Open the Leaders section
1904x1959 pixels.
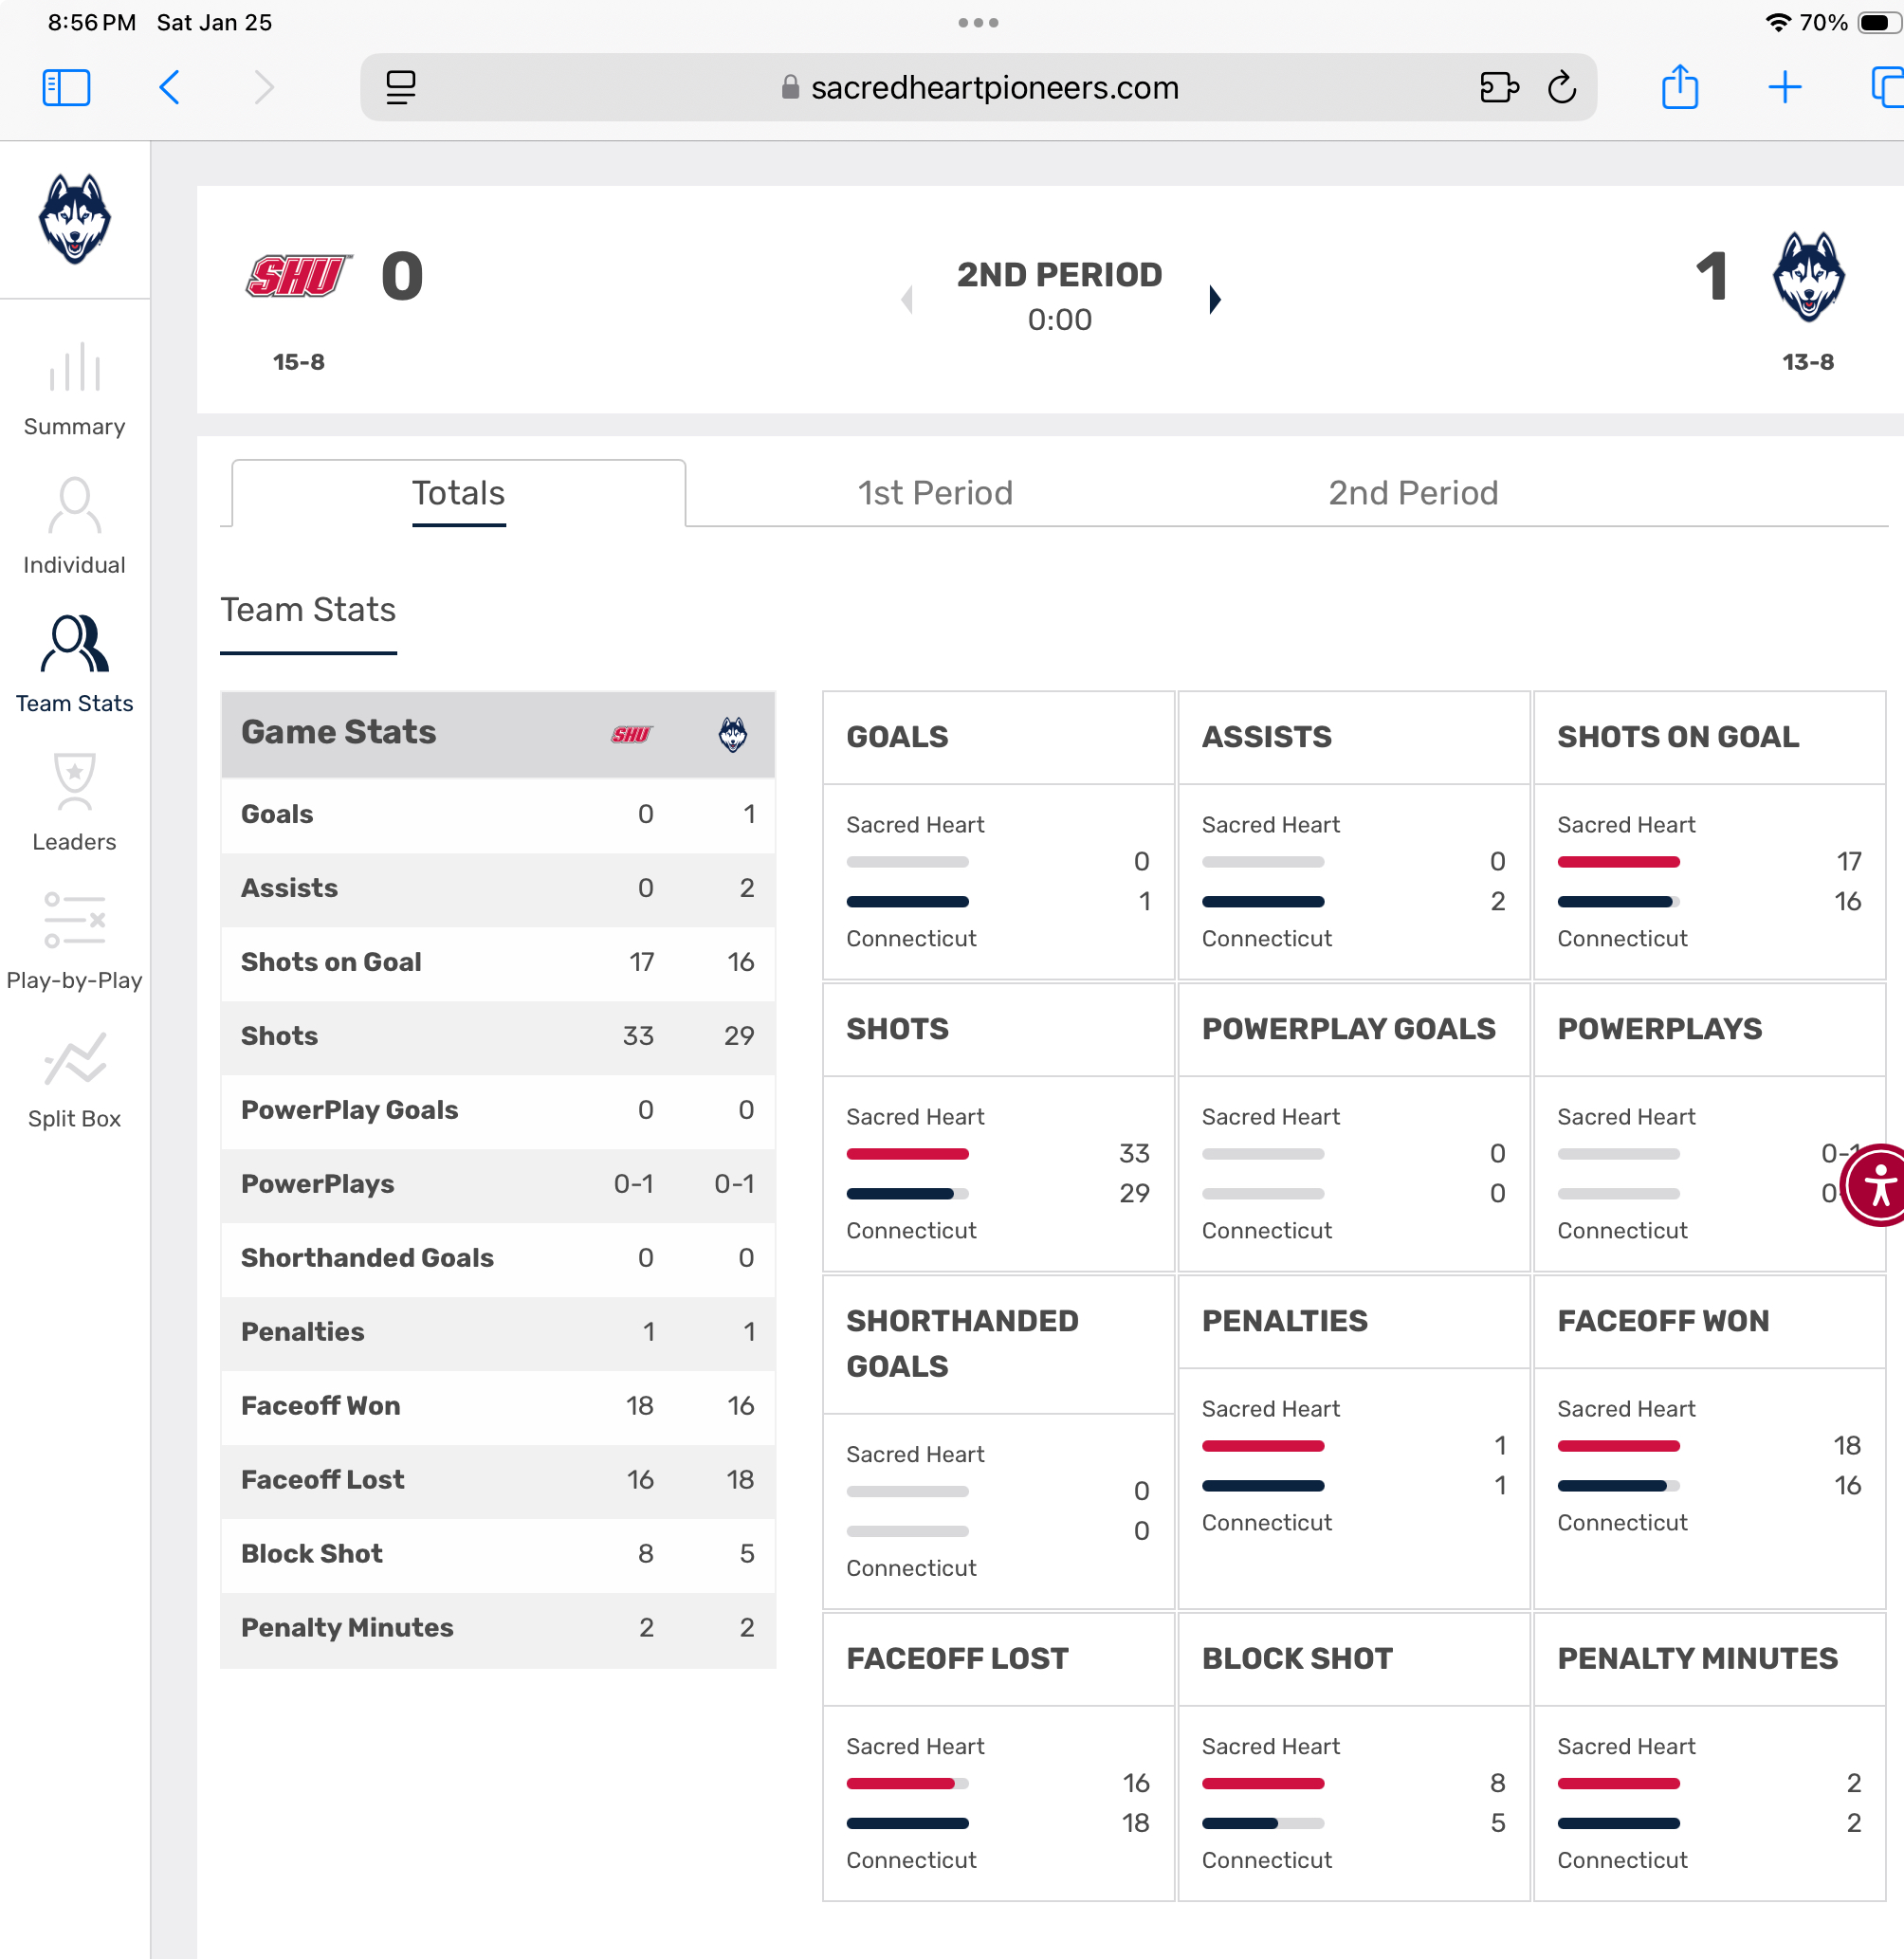75,804
